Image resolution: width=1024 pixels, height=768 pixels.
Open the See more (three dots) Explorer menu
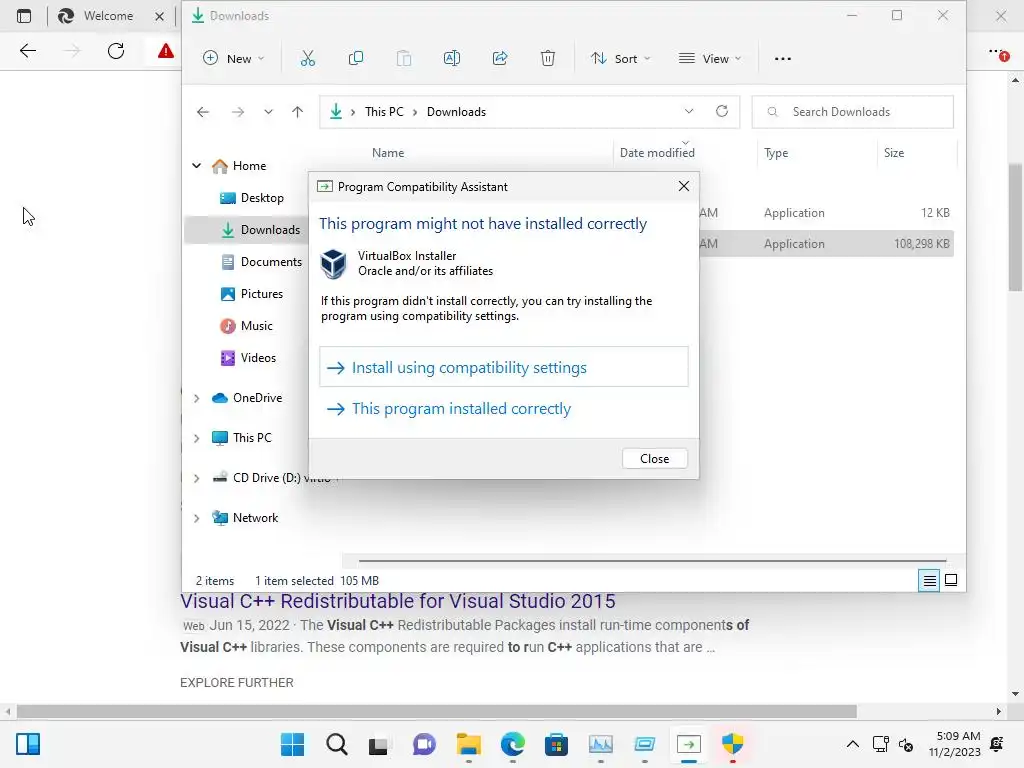782,59
